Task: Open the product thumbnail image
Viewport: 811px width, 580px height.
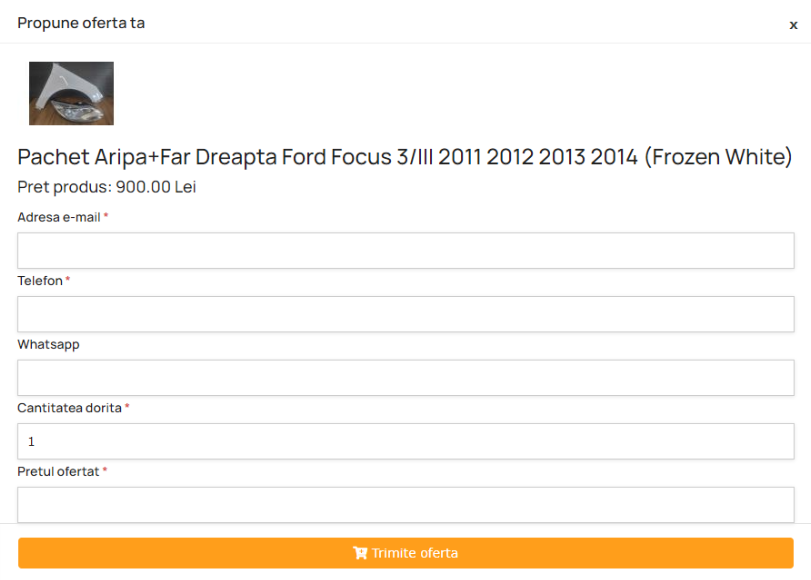Action: pos(71,93)
